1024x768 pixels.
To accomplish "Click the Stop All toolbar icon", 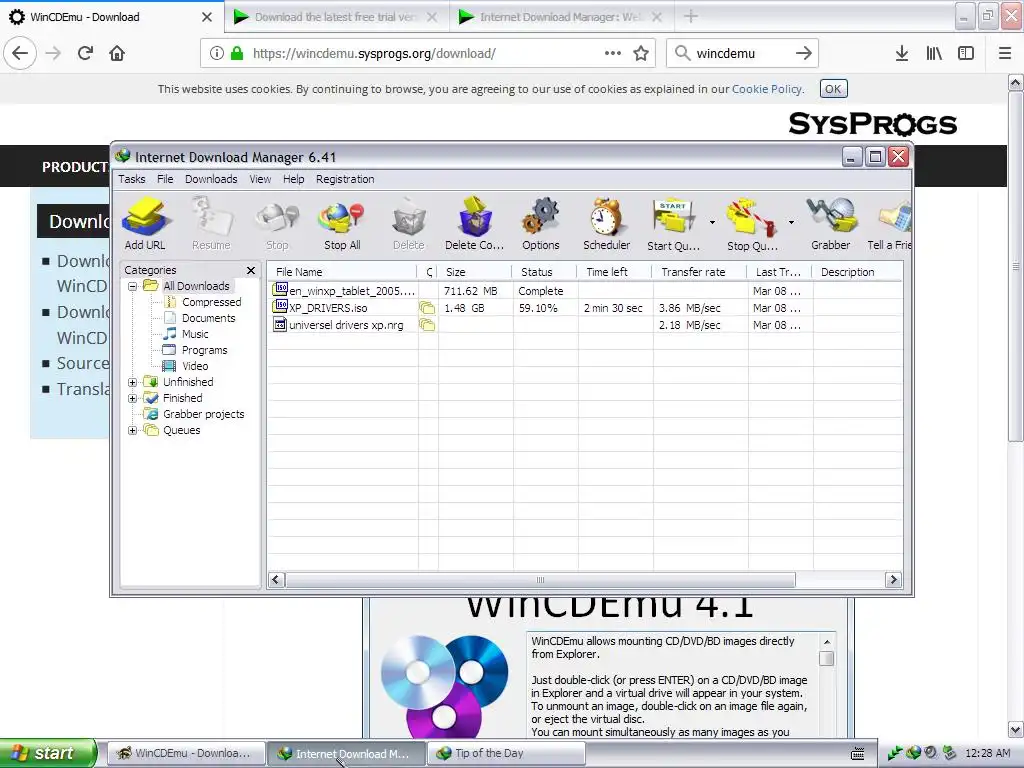I will (x=342, y=224).
